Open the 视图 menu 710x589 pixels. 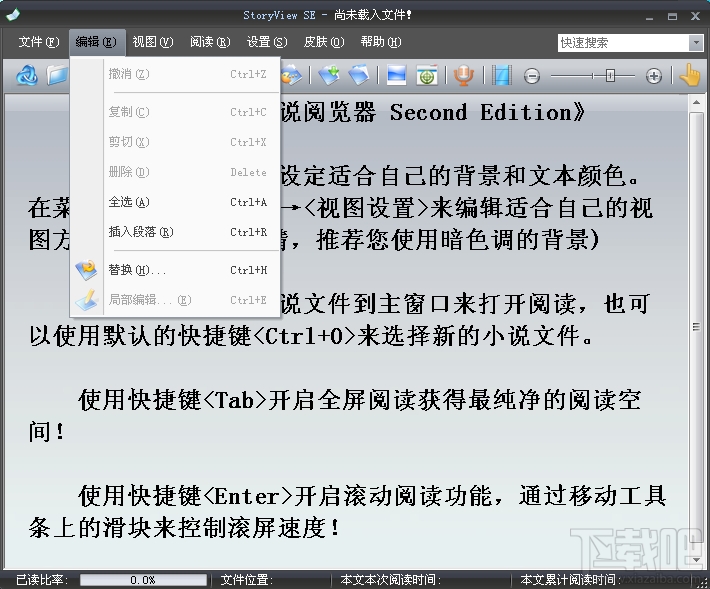(x=152, y=42)
